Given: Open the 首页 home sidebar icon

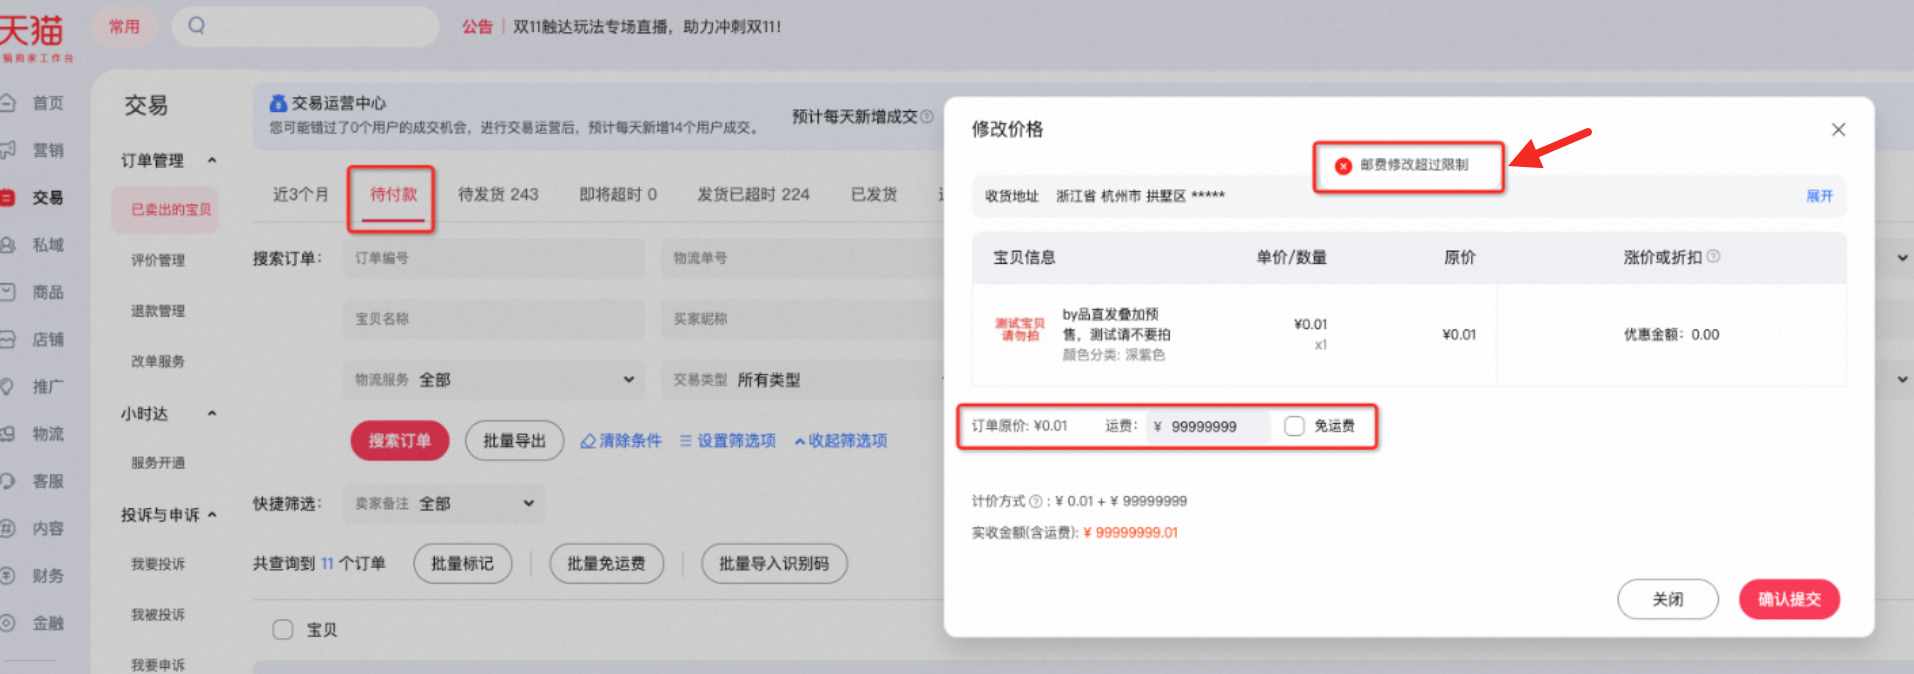Looking at the screenshot, I should coord(7,103).
